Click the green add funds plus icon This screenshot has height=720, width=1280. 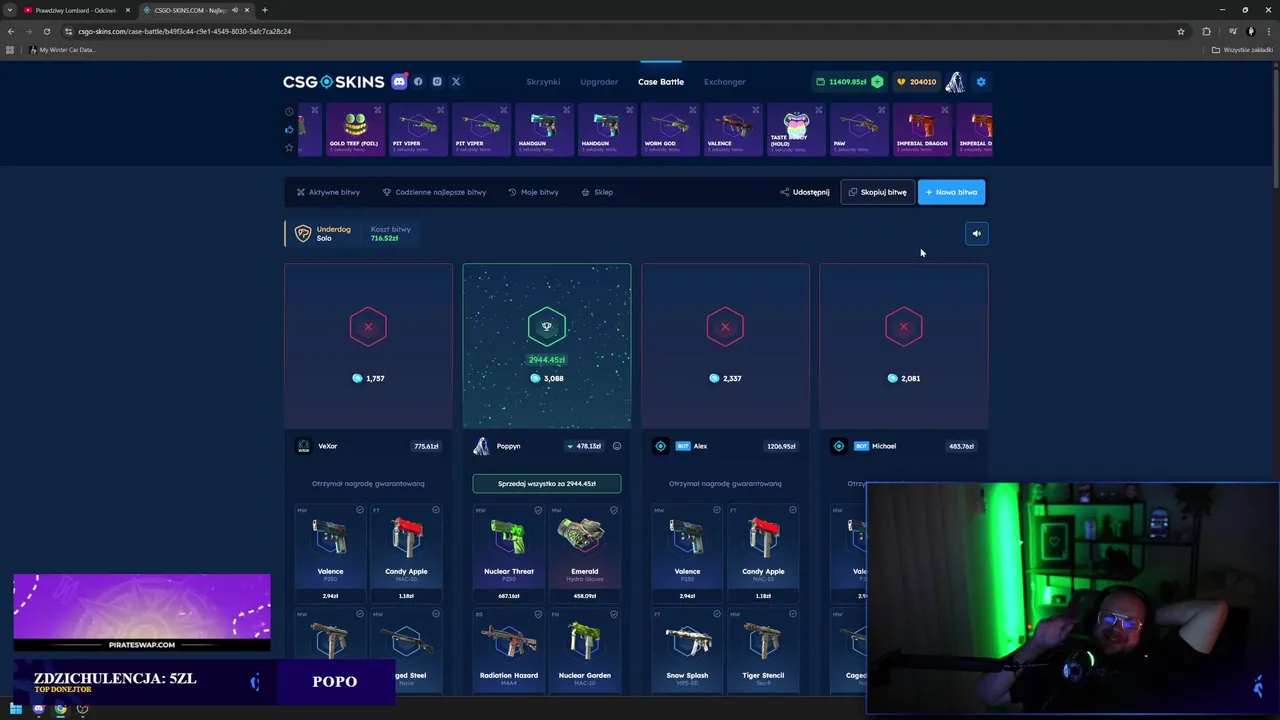click(x=877, y=81)
